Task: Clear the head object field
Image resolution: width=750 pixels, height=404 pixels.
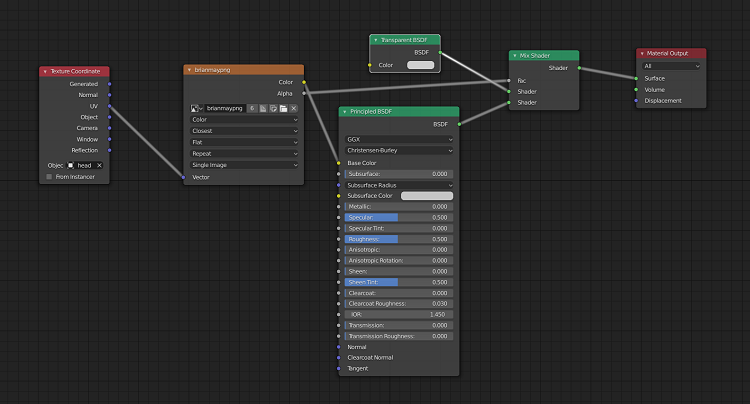Action: (99, 165)
